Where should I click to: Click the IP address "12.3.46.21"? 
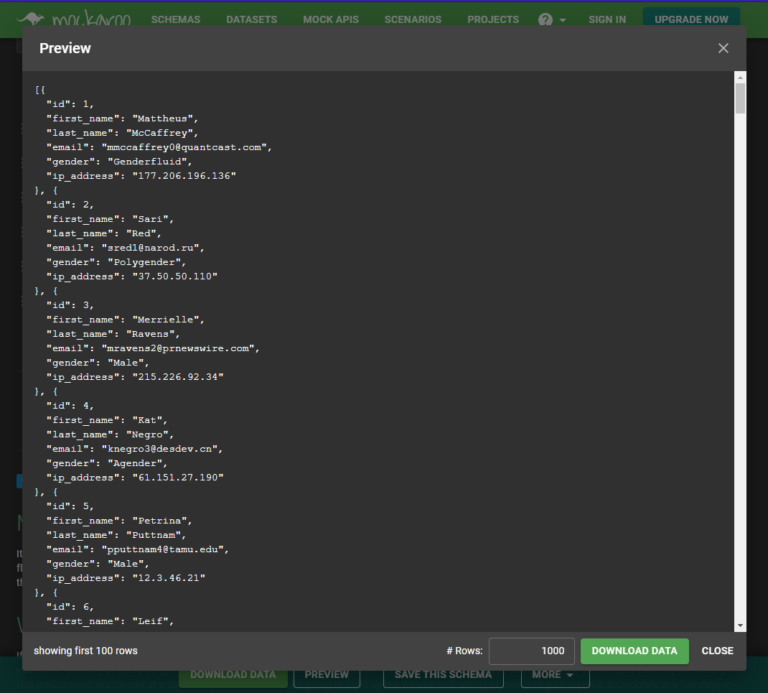click(x=168, y=578)
